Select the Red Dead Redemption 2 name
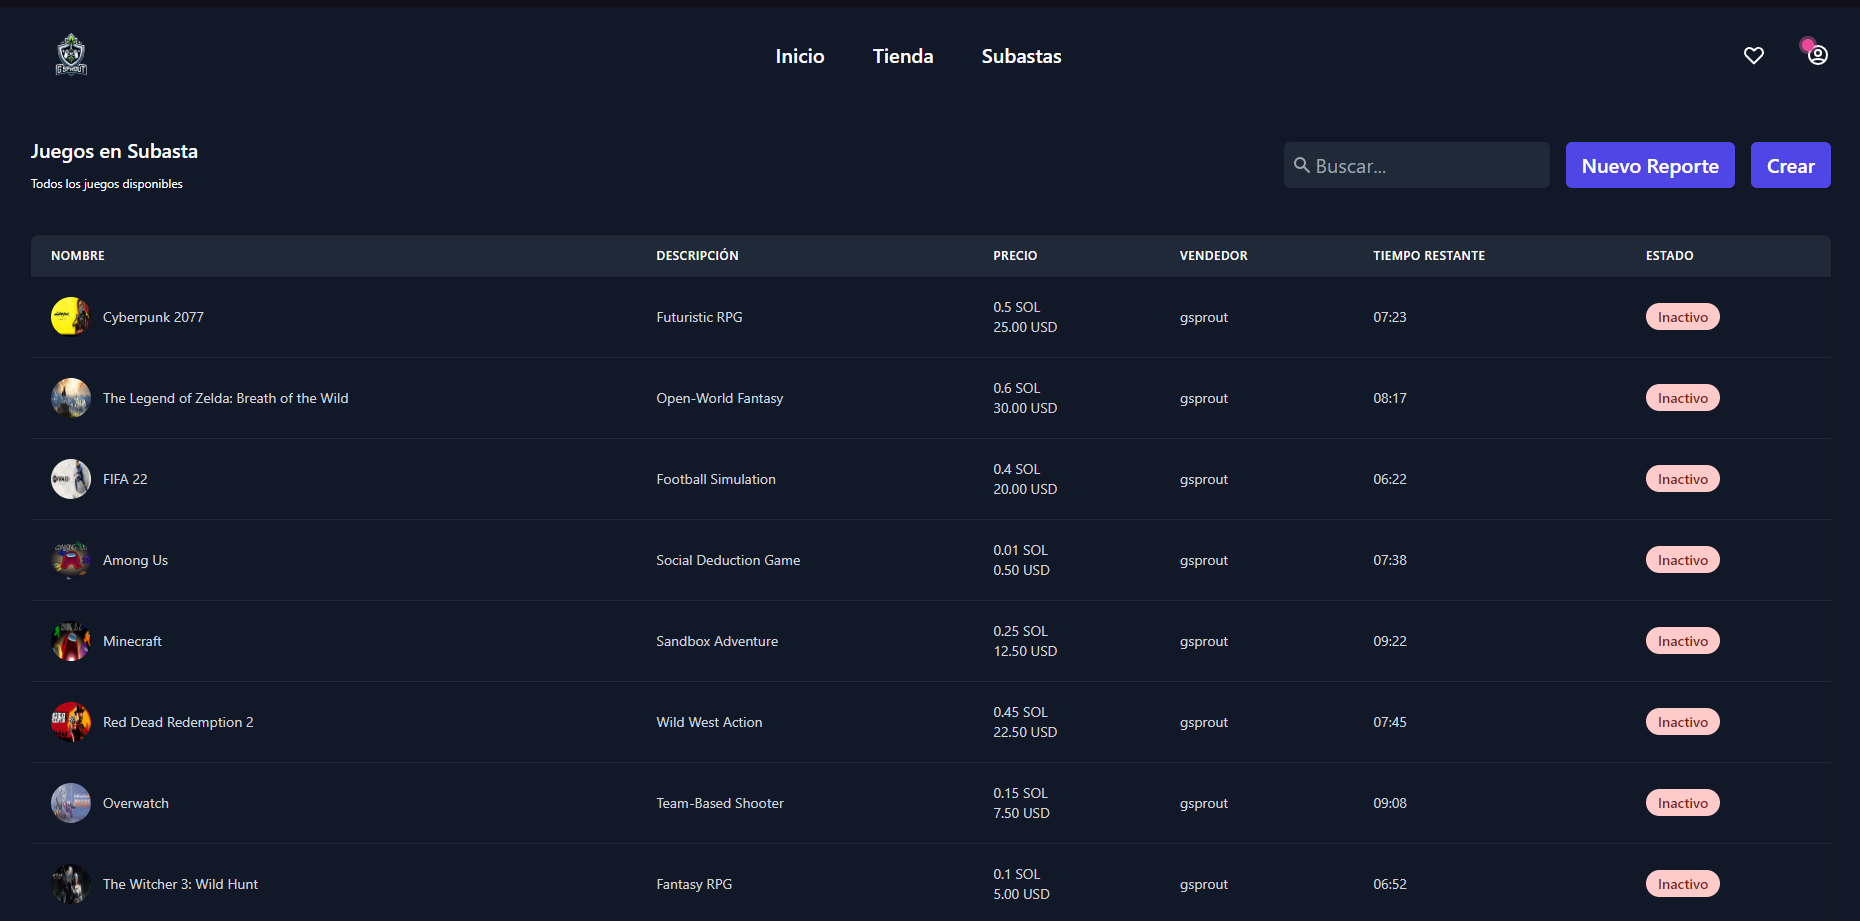Viewport: 1860px width, 921px height. [178, 722]
